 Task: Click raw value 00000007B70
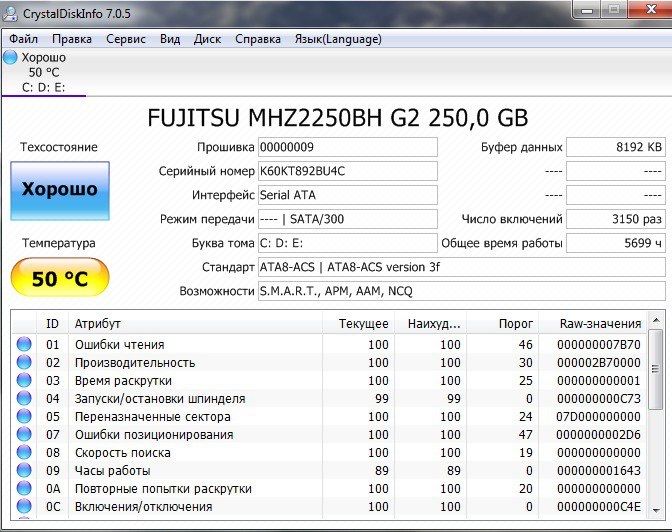click(x=599, y=345)
